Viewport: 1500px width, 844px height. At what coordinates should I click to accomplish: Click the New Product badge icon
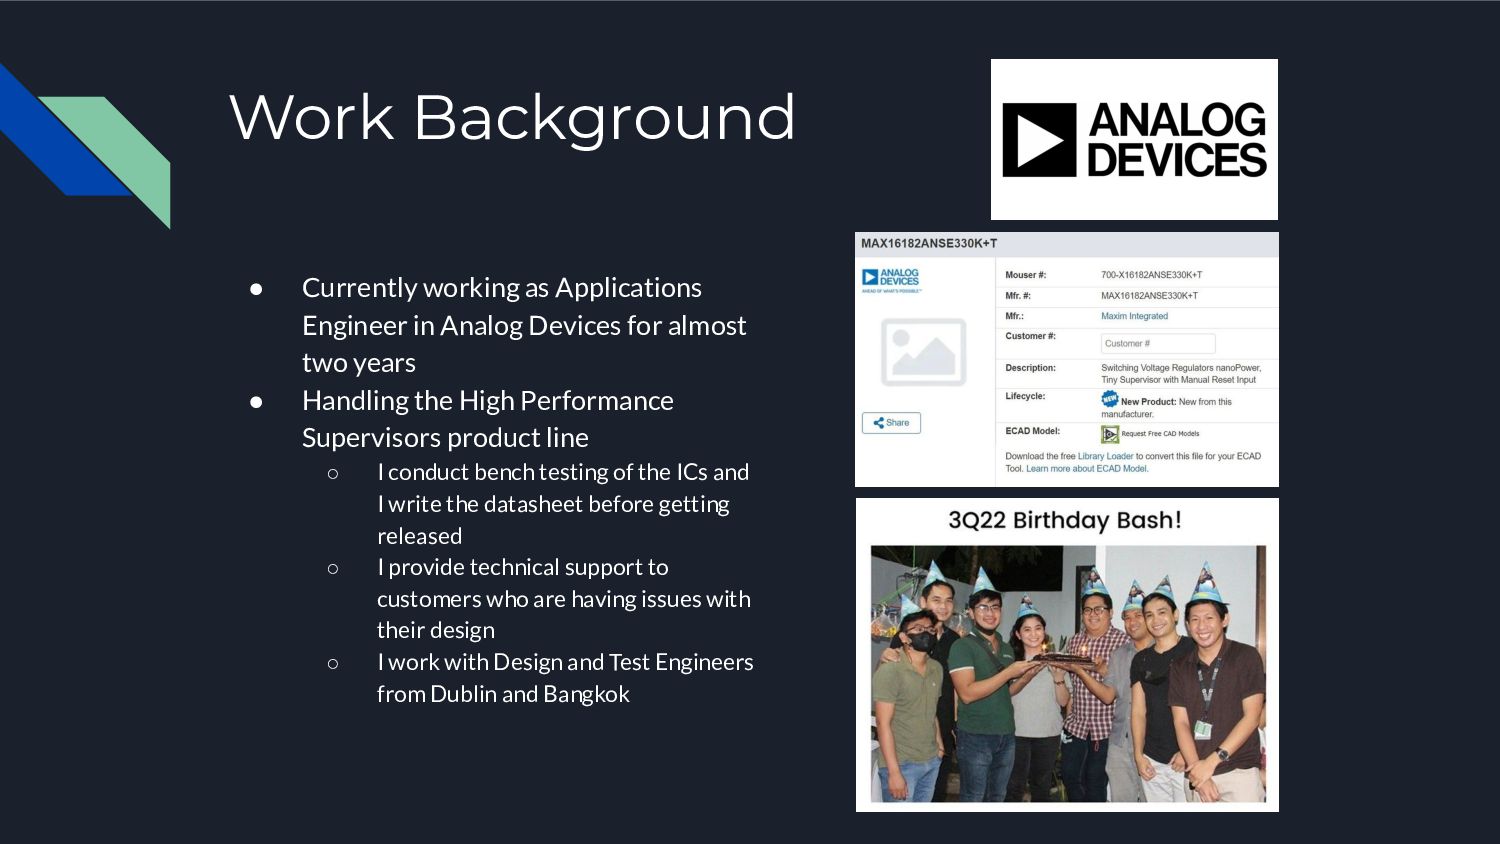(1110, 399)
